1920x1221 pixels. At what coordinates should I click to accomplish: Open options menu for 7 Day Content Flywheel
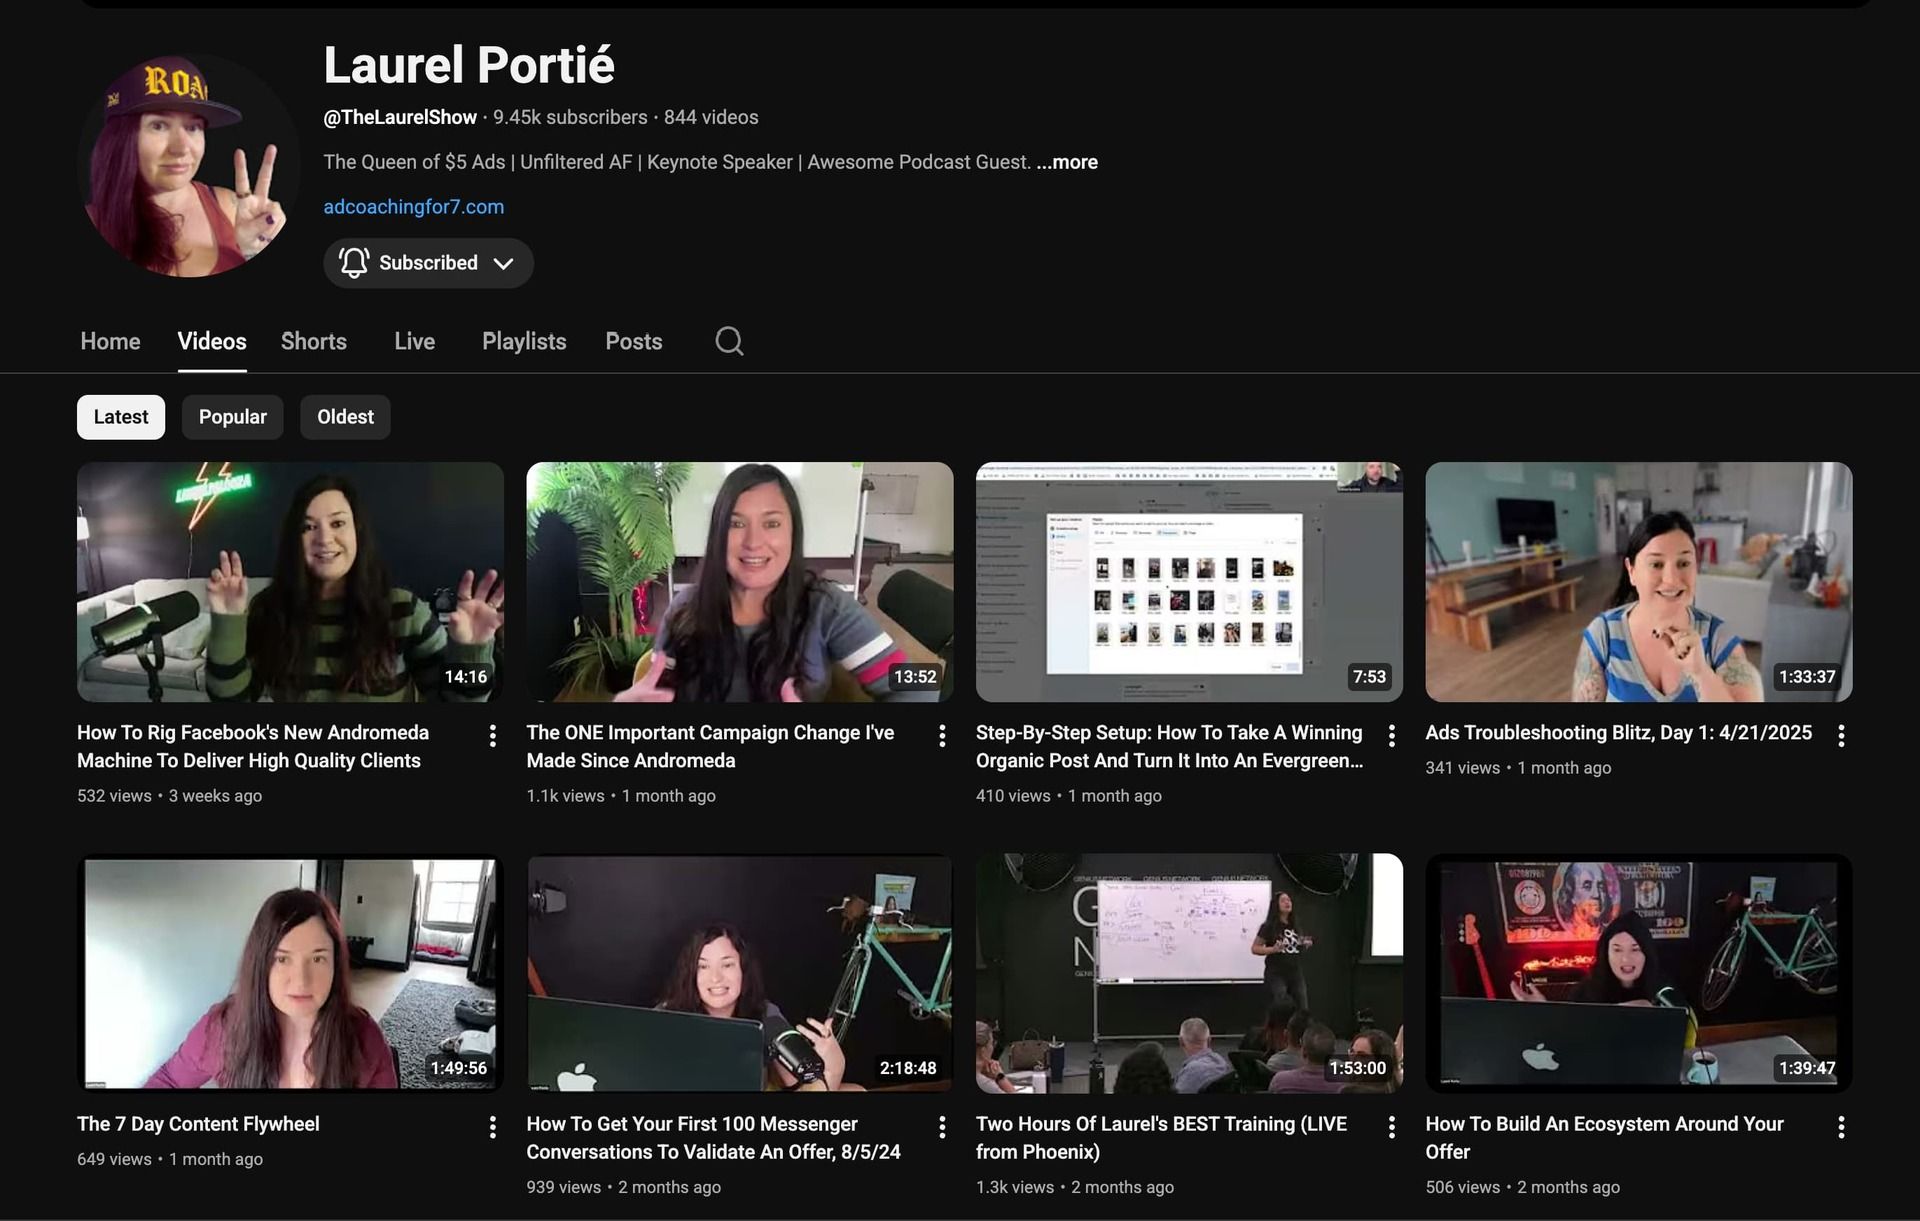(x=492, y=1127)
